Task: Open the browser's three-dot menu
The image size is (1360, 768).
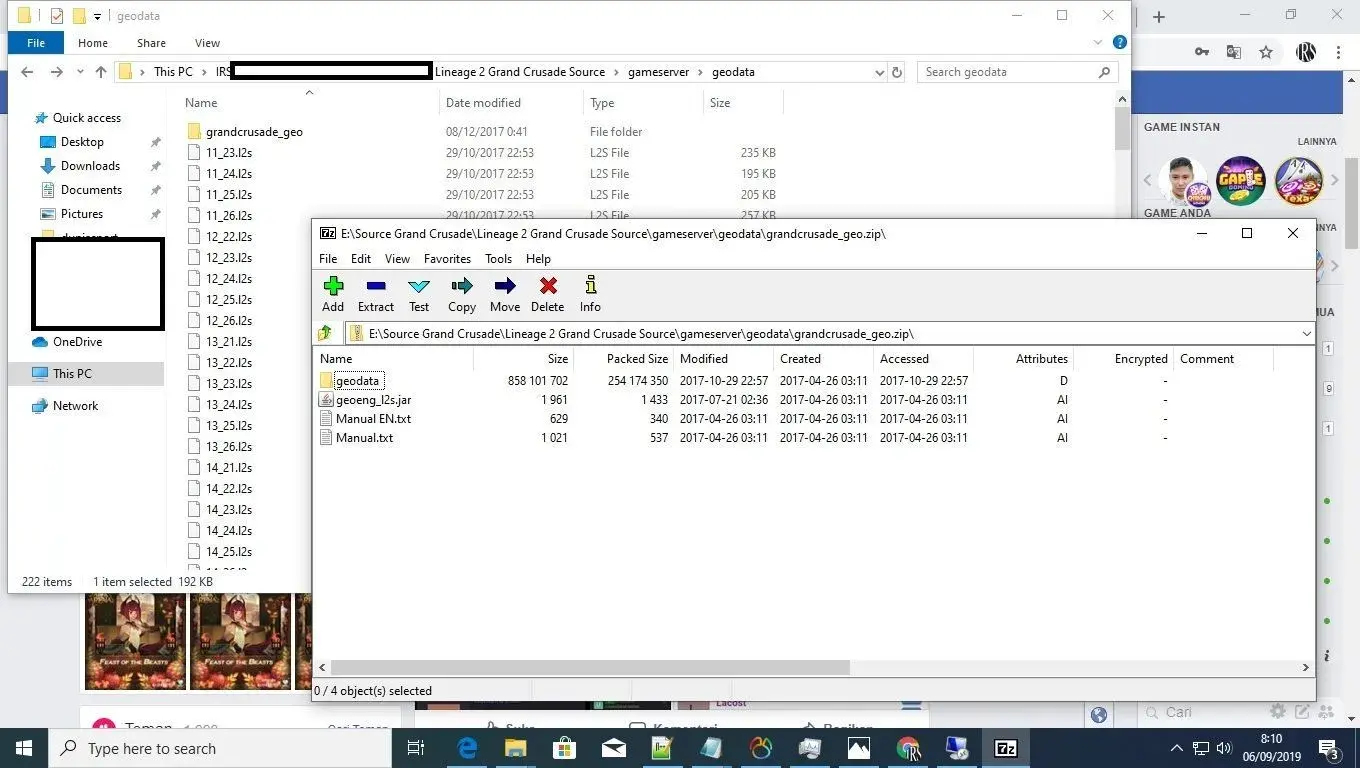Action: (x=1338, y=52)
